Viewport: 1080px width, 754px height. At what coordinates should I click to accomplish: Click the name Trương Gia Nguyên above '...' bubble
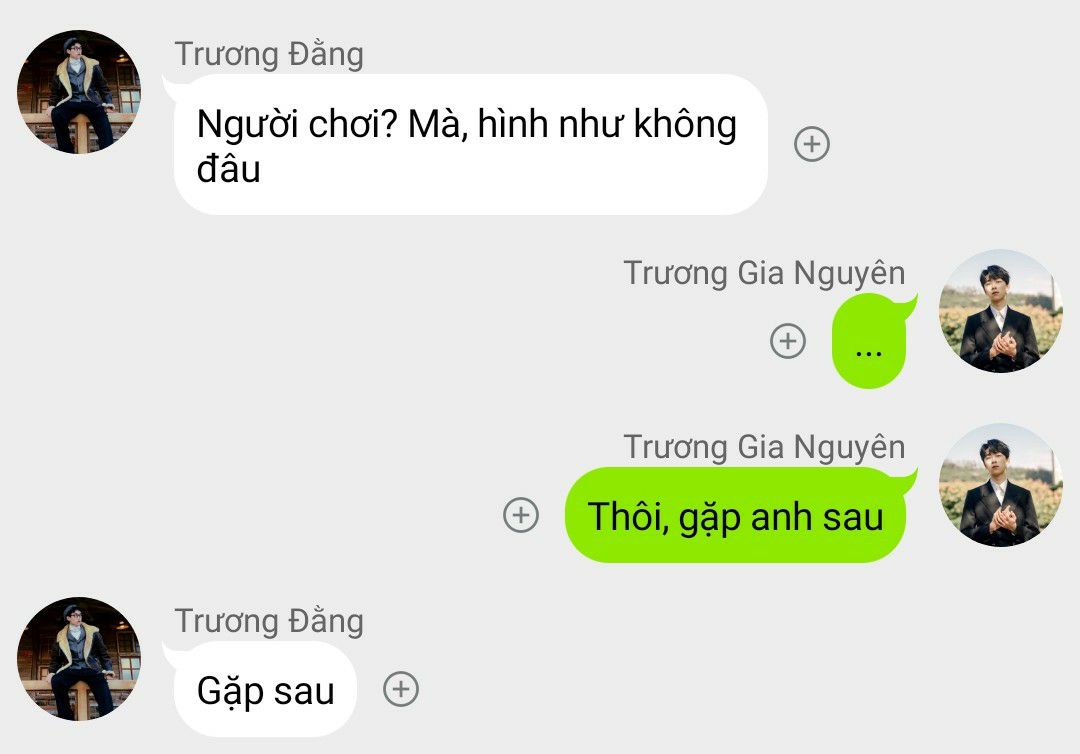764,273
